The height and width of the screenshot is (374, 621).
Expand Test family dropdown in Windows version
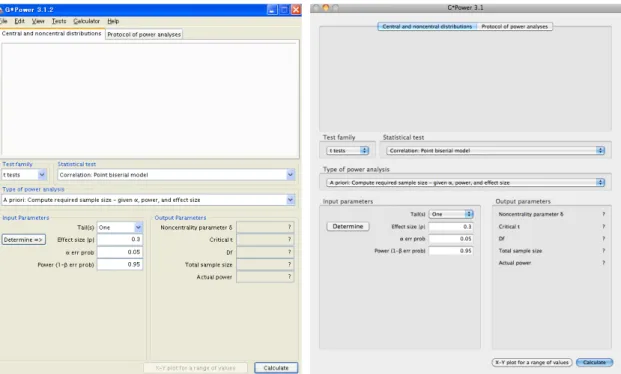(24, 175)
